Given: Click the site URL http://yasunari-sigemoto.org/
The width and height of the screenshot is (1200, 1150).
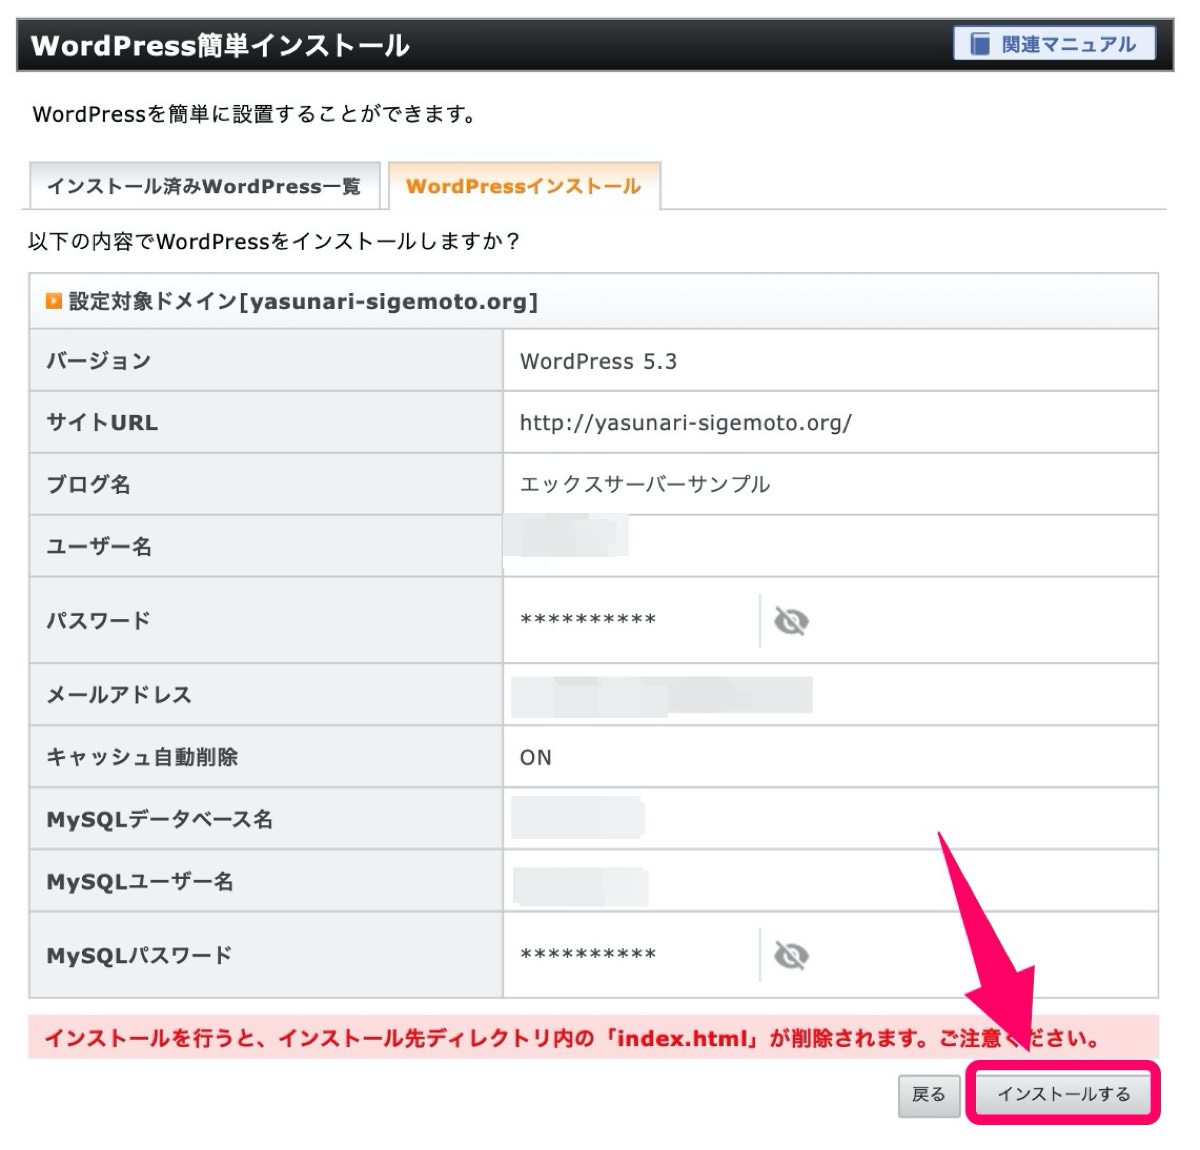Looking at the screenshot, I should pos(685,423).
